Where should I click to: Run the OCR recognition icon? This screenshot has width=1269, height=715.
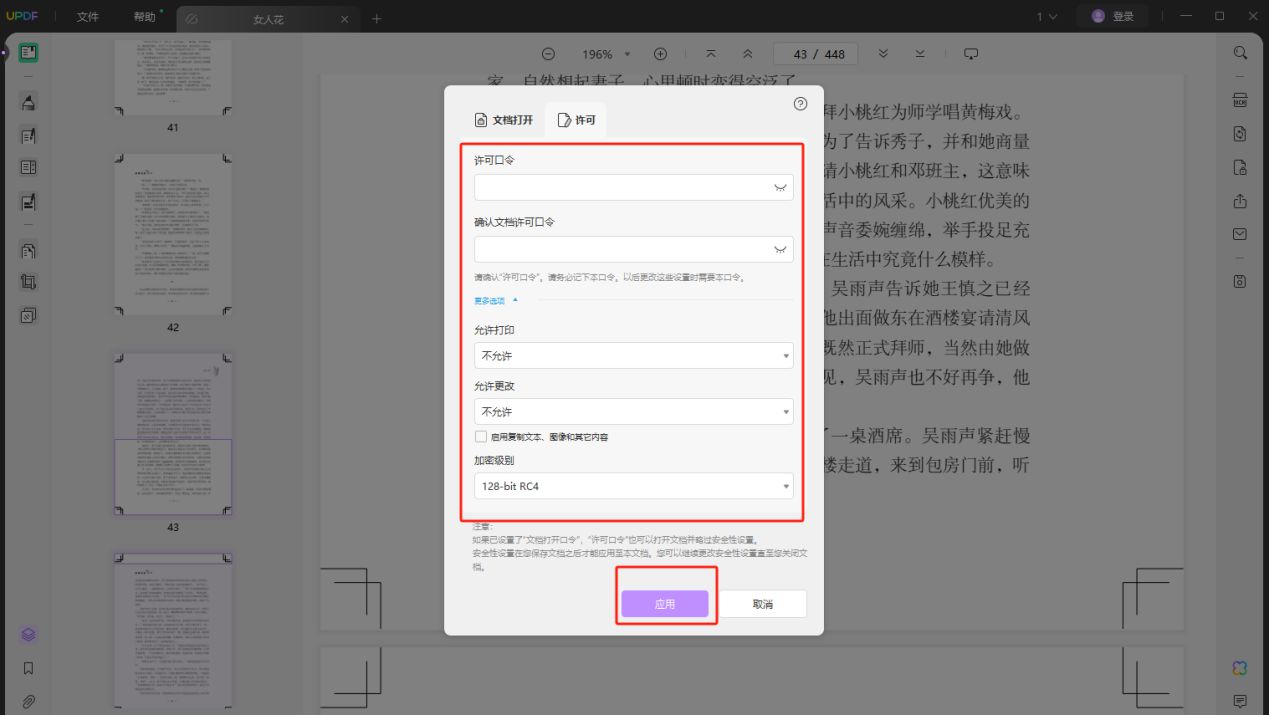1240,101
